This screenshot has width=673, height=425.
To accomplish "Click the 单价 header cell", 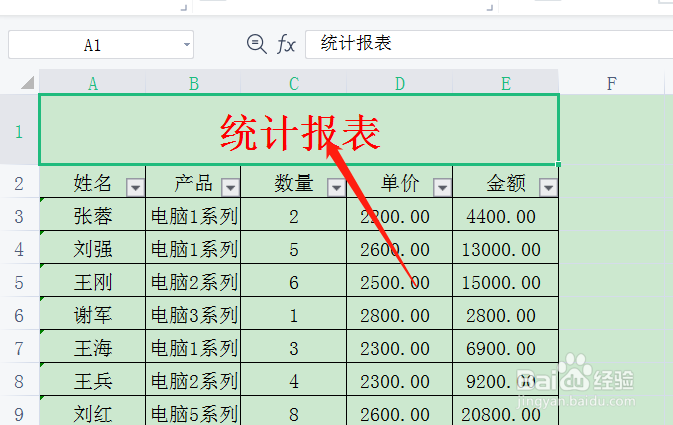I will pyautogui.click(x=400, y=182).
